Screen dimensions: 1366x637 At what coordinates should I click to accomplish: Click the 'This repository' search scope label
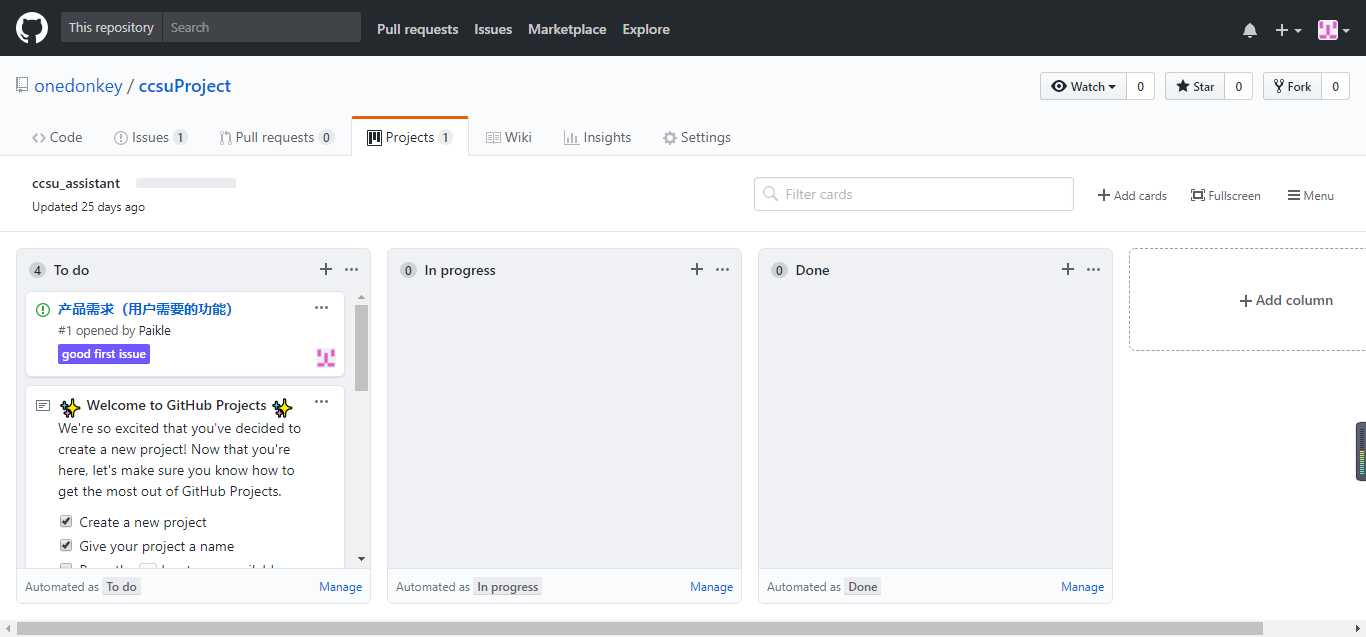click(112, 27)
